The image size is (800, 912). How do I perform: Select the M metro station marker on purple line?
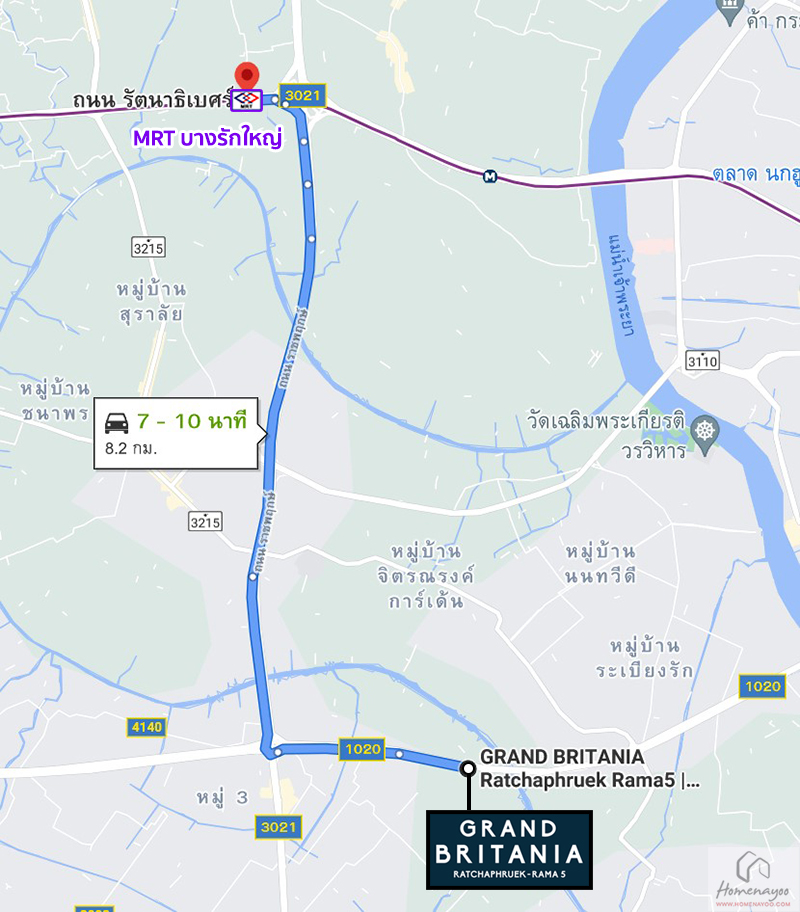tap(490, 176)
